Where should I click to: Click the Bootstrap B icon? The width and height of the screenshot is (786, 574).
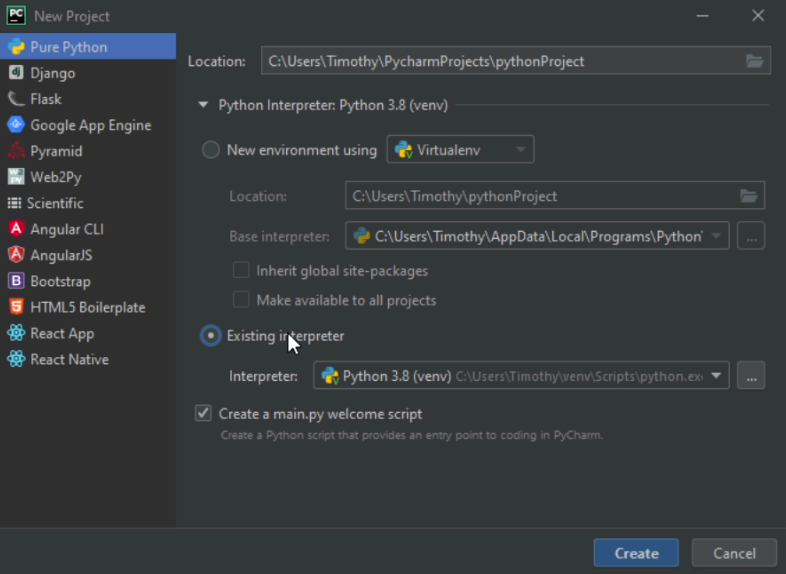[x=16, y=281]
